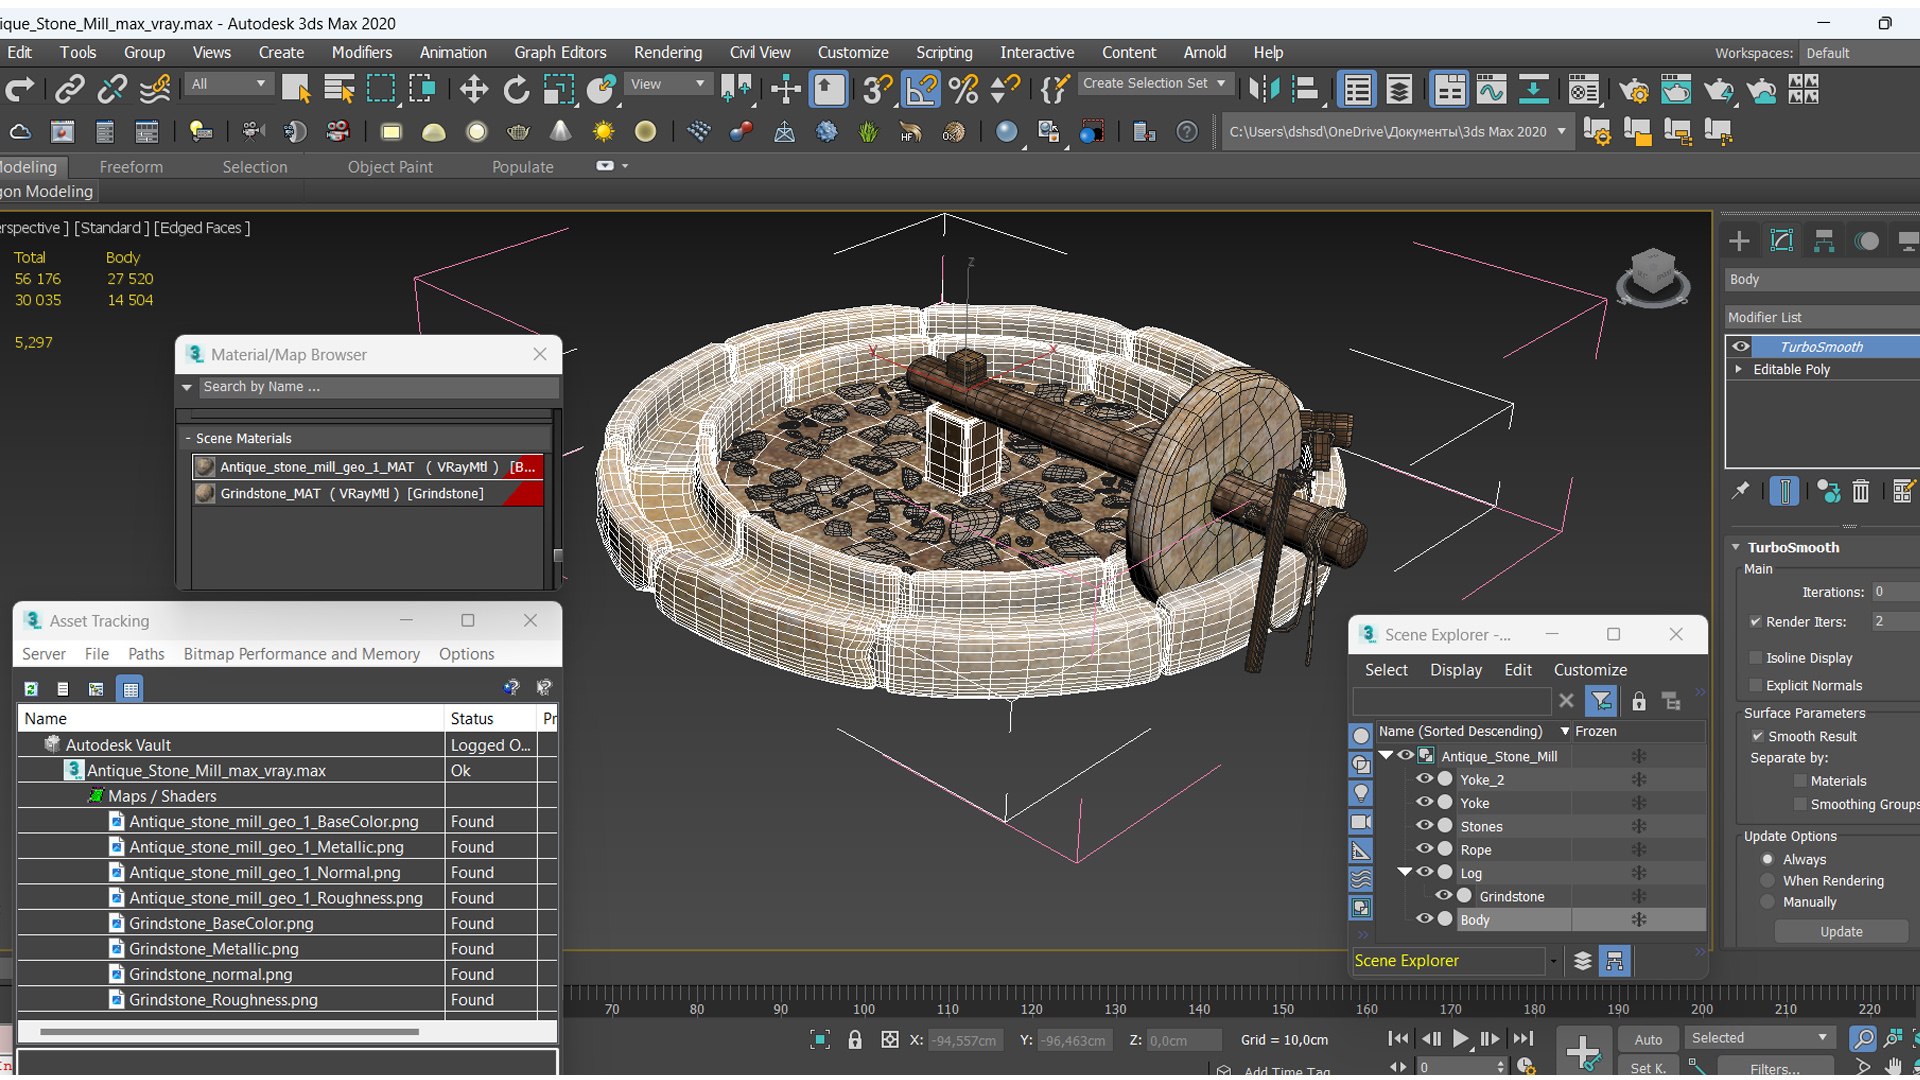Open project path dropdown arrow
The width and height of the screenshot is (1920, 1080).
tap(1561, 132)
